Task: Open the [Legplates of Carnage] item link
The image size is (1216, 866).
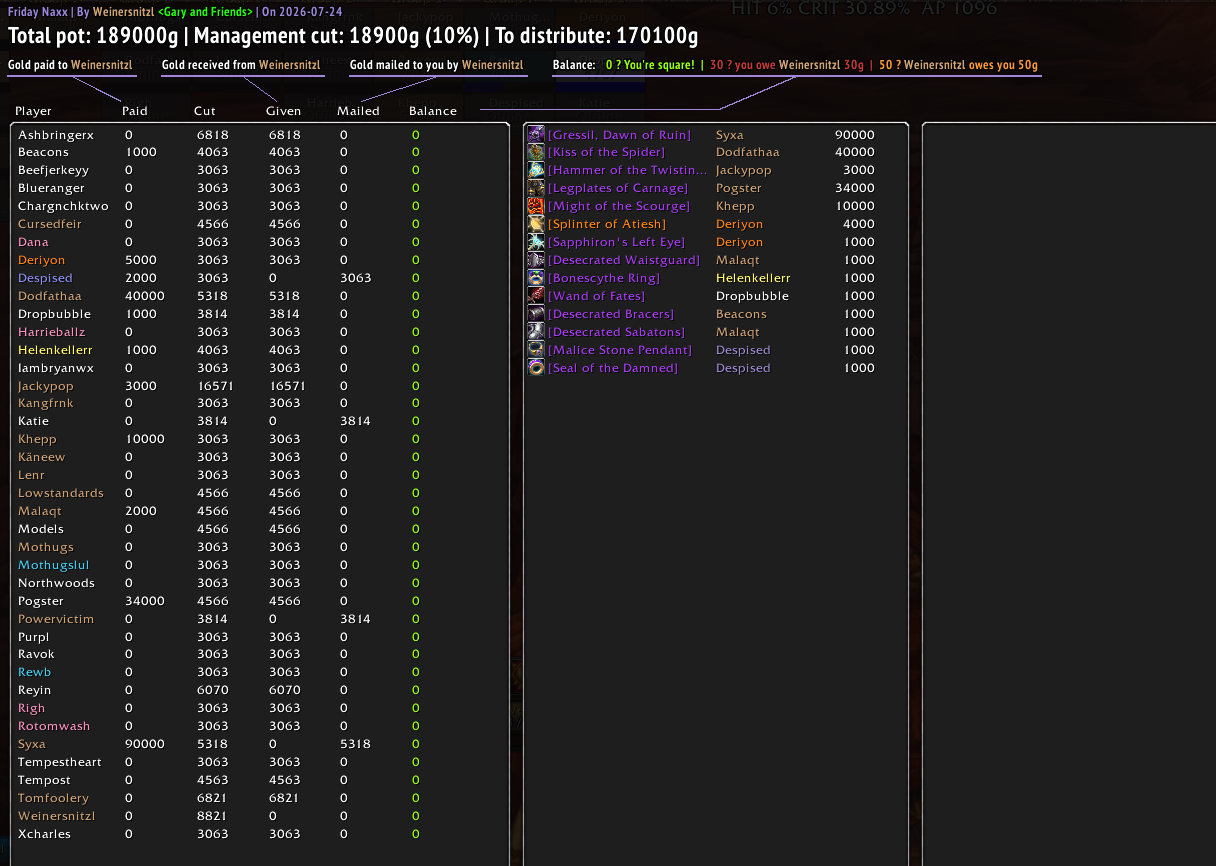Action: click(618, 189)
